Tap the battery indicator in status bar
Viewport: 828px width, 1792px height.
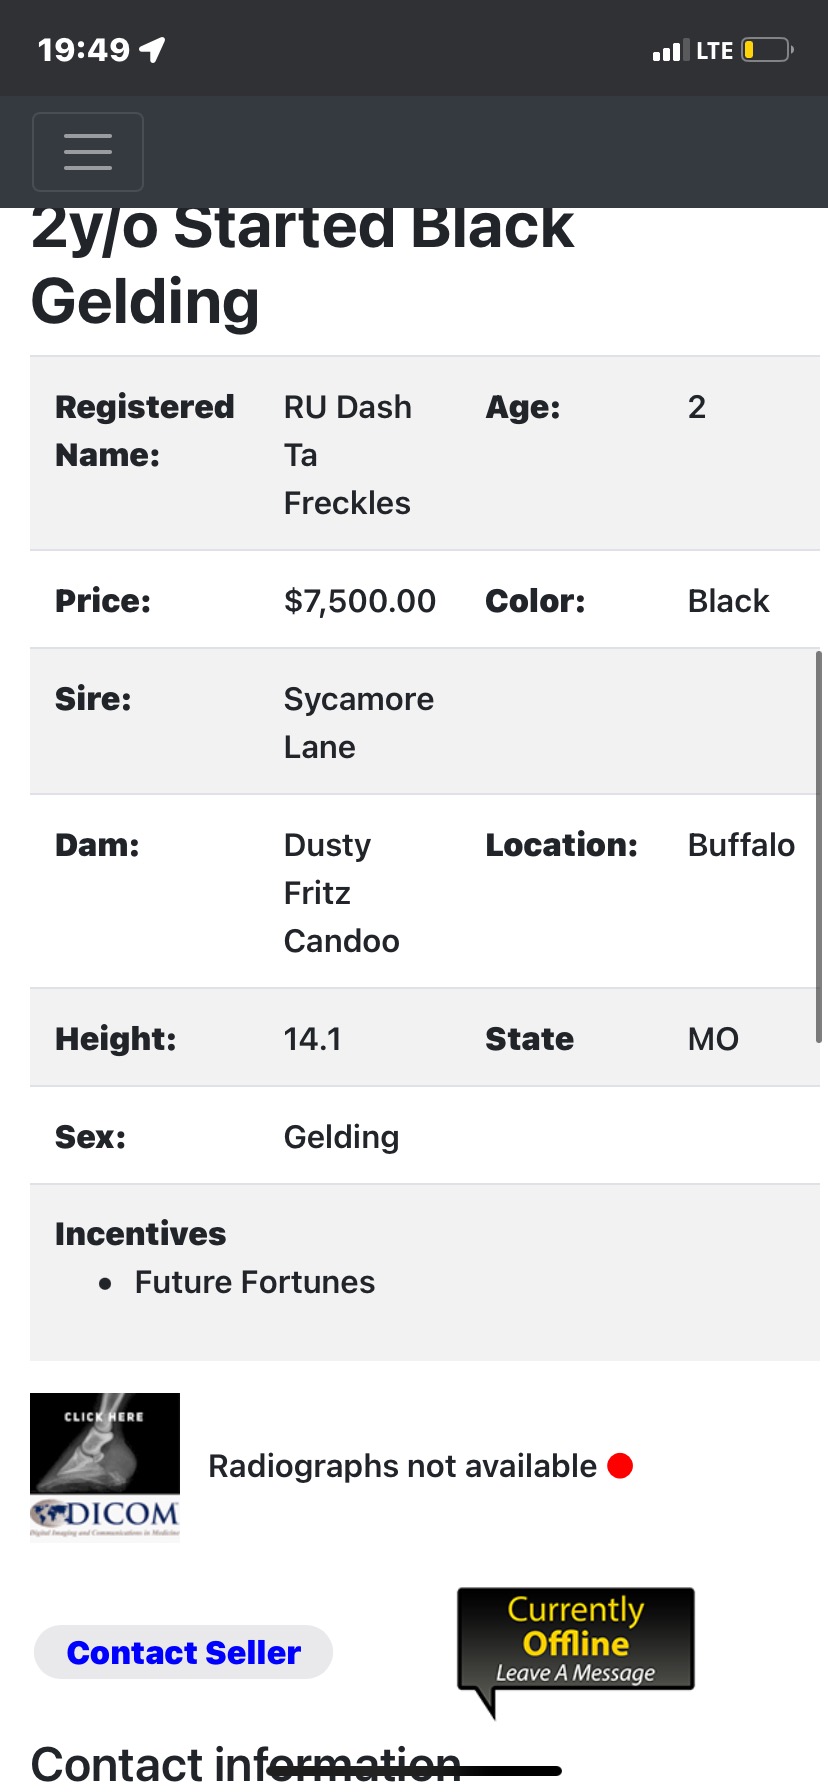click(x=768, y=50)
